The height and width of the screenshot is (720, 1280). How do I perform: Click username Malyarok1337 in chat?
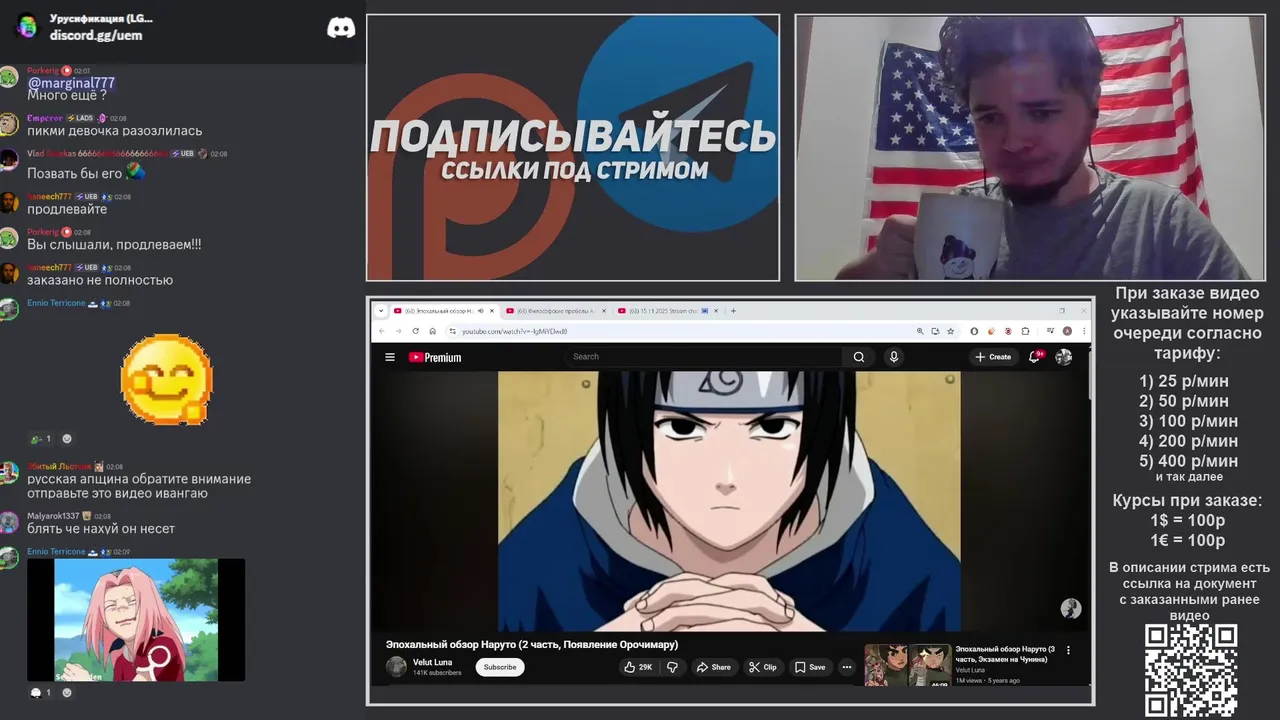(53, 516)
